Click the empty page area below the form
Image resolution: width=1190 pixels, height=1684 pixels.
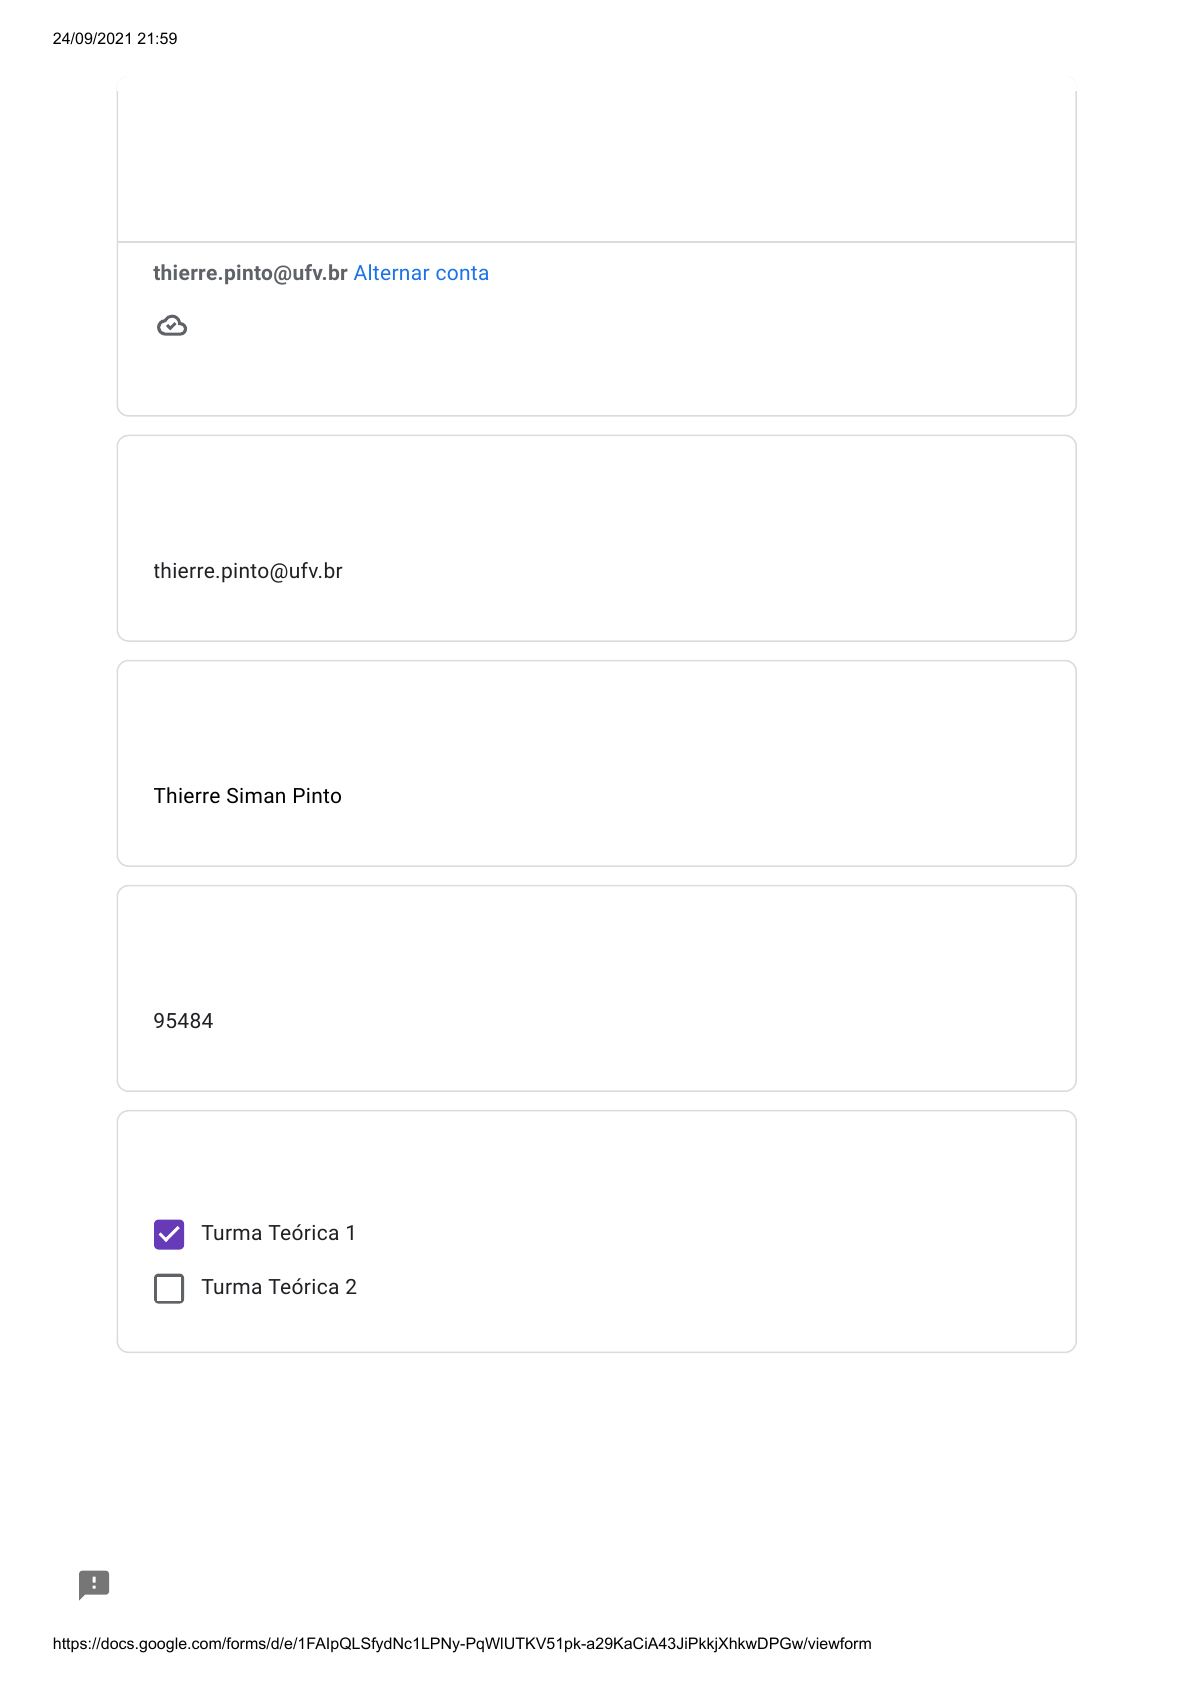coord(596,1460)
